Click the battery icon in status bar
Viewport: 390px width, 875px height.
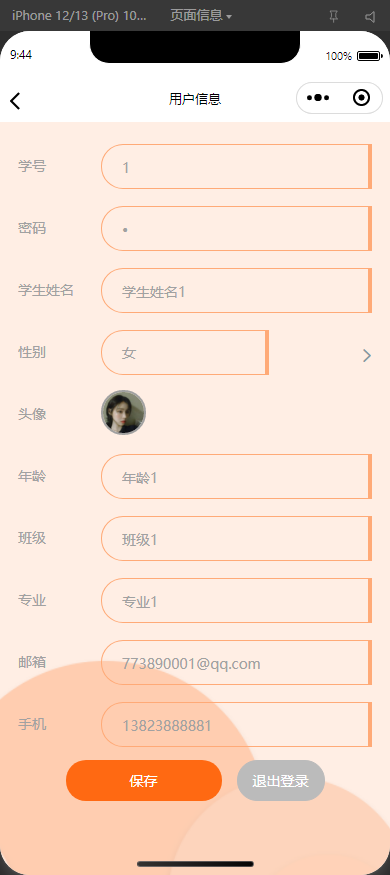point(369,56)
